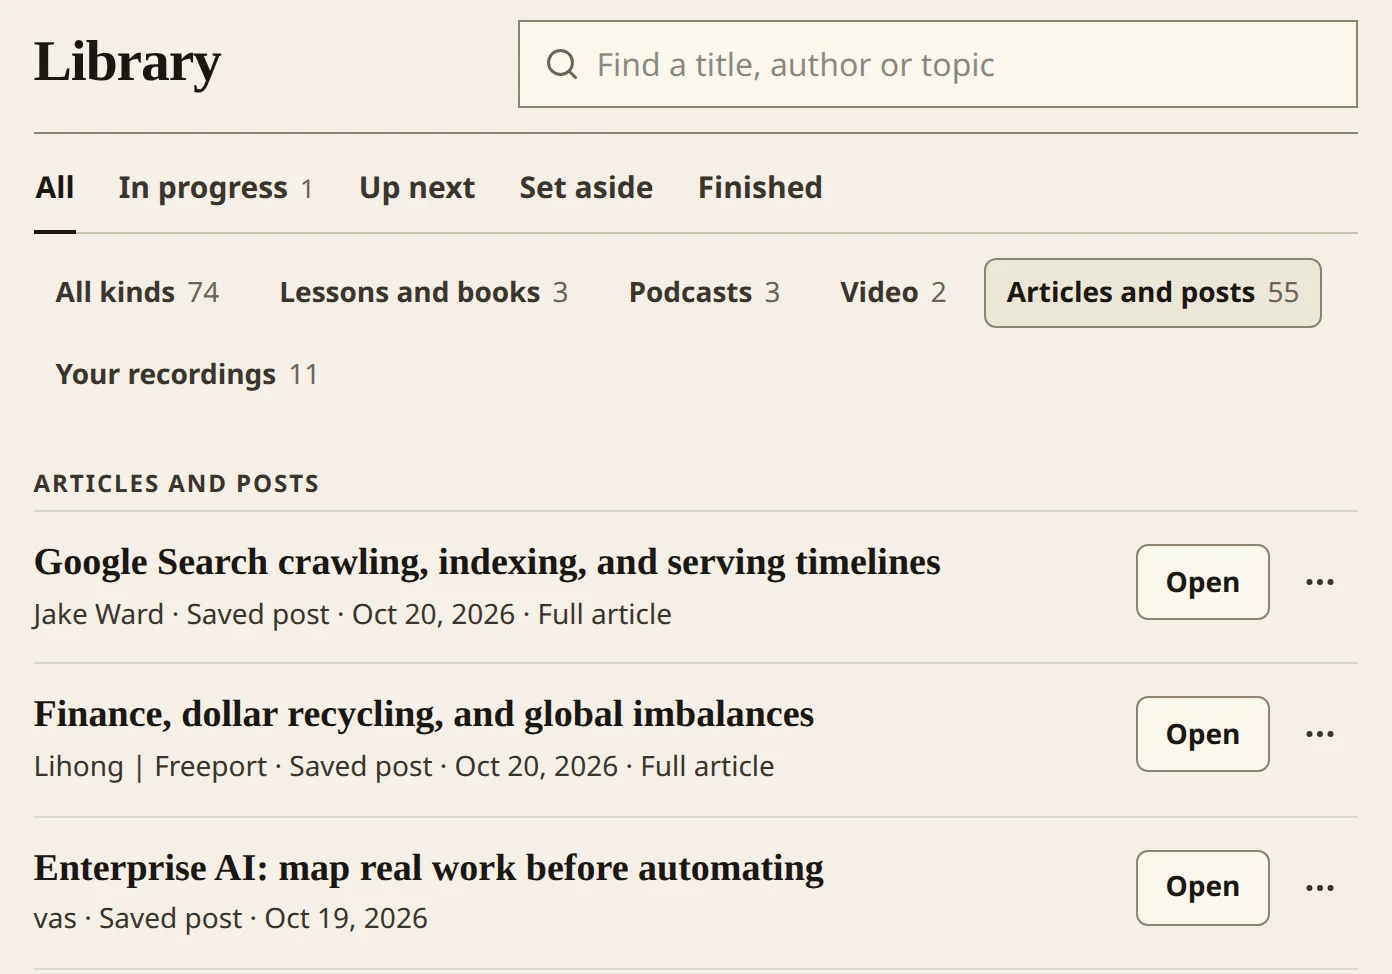This screenshot has width=1392, height=974.
Task: Filter by Video
Action: [x=893, y=293]
